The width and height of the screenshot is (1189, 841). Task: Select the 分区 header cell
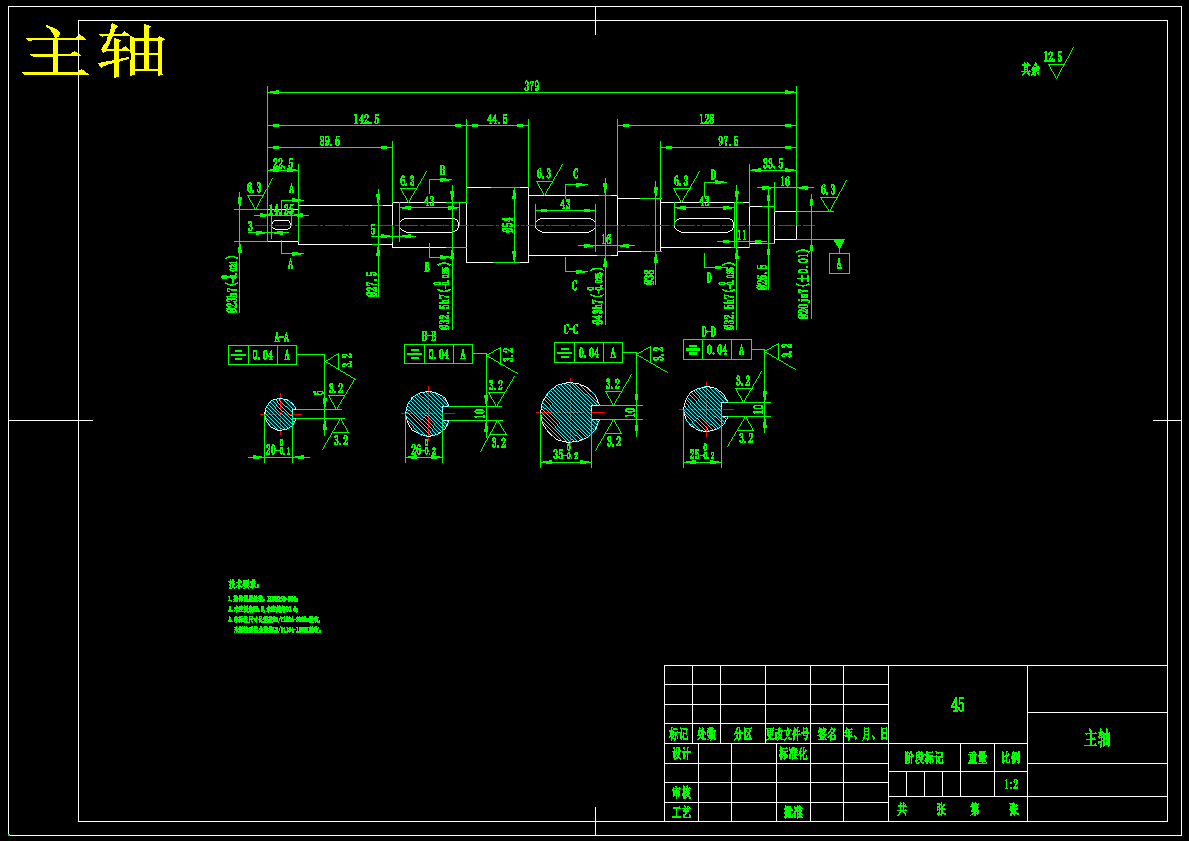[x=742, y=734]
